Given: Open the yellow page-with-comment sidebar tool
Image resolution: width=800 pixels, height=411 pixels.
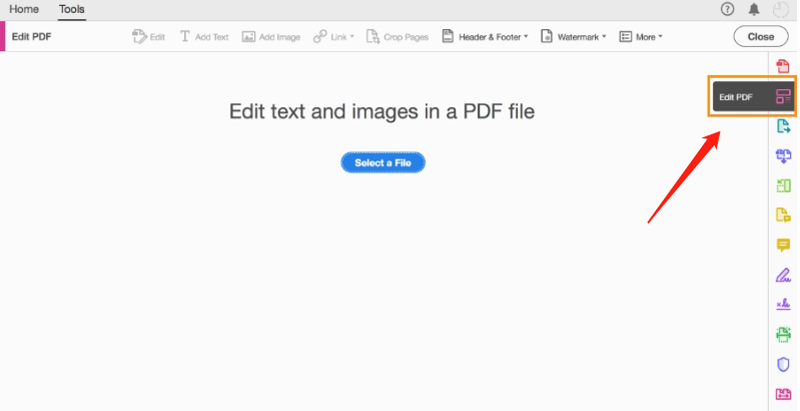Looking at the screenshot, I should tap(783, 215).
